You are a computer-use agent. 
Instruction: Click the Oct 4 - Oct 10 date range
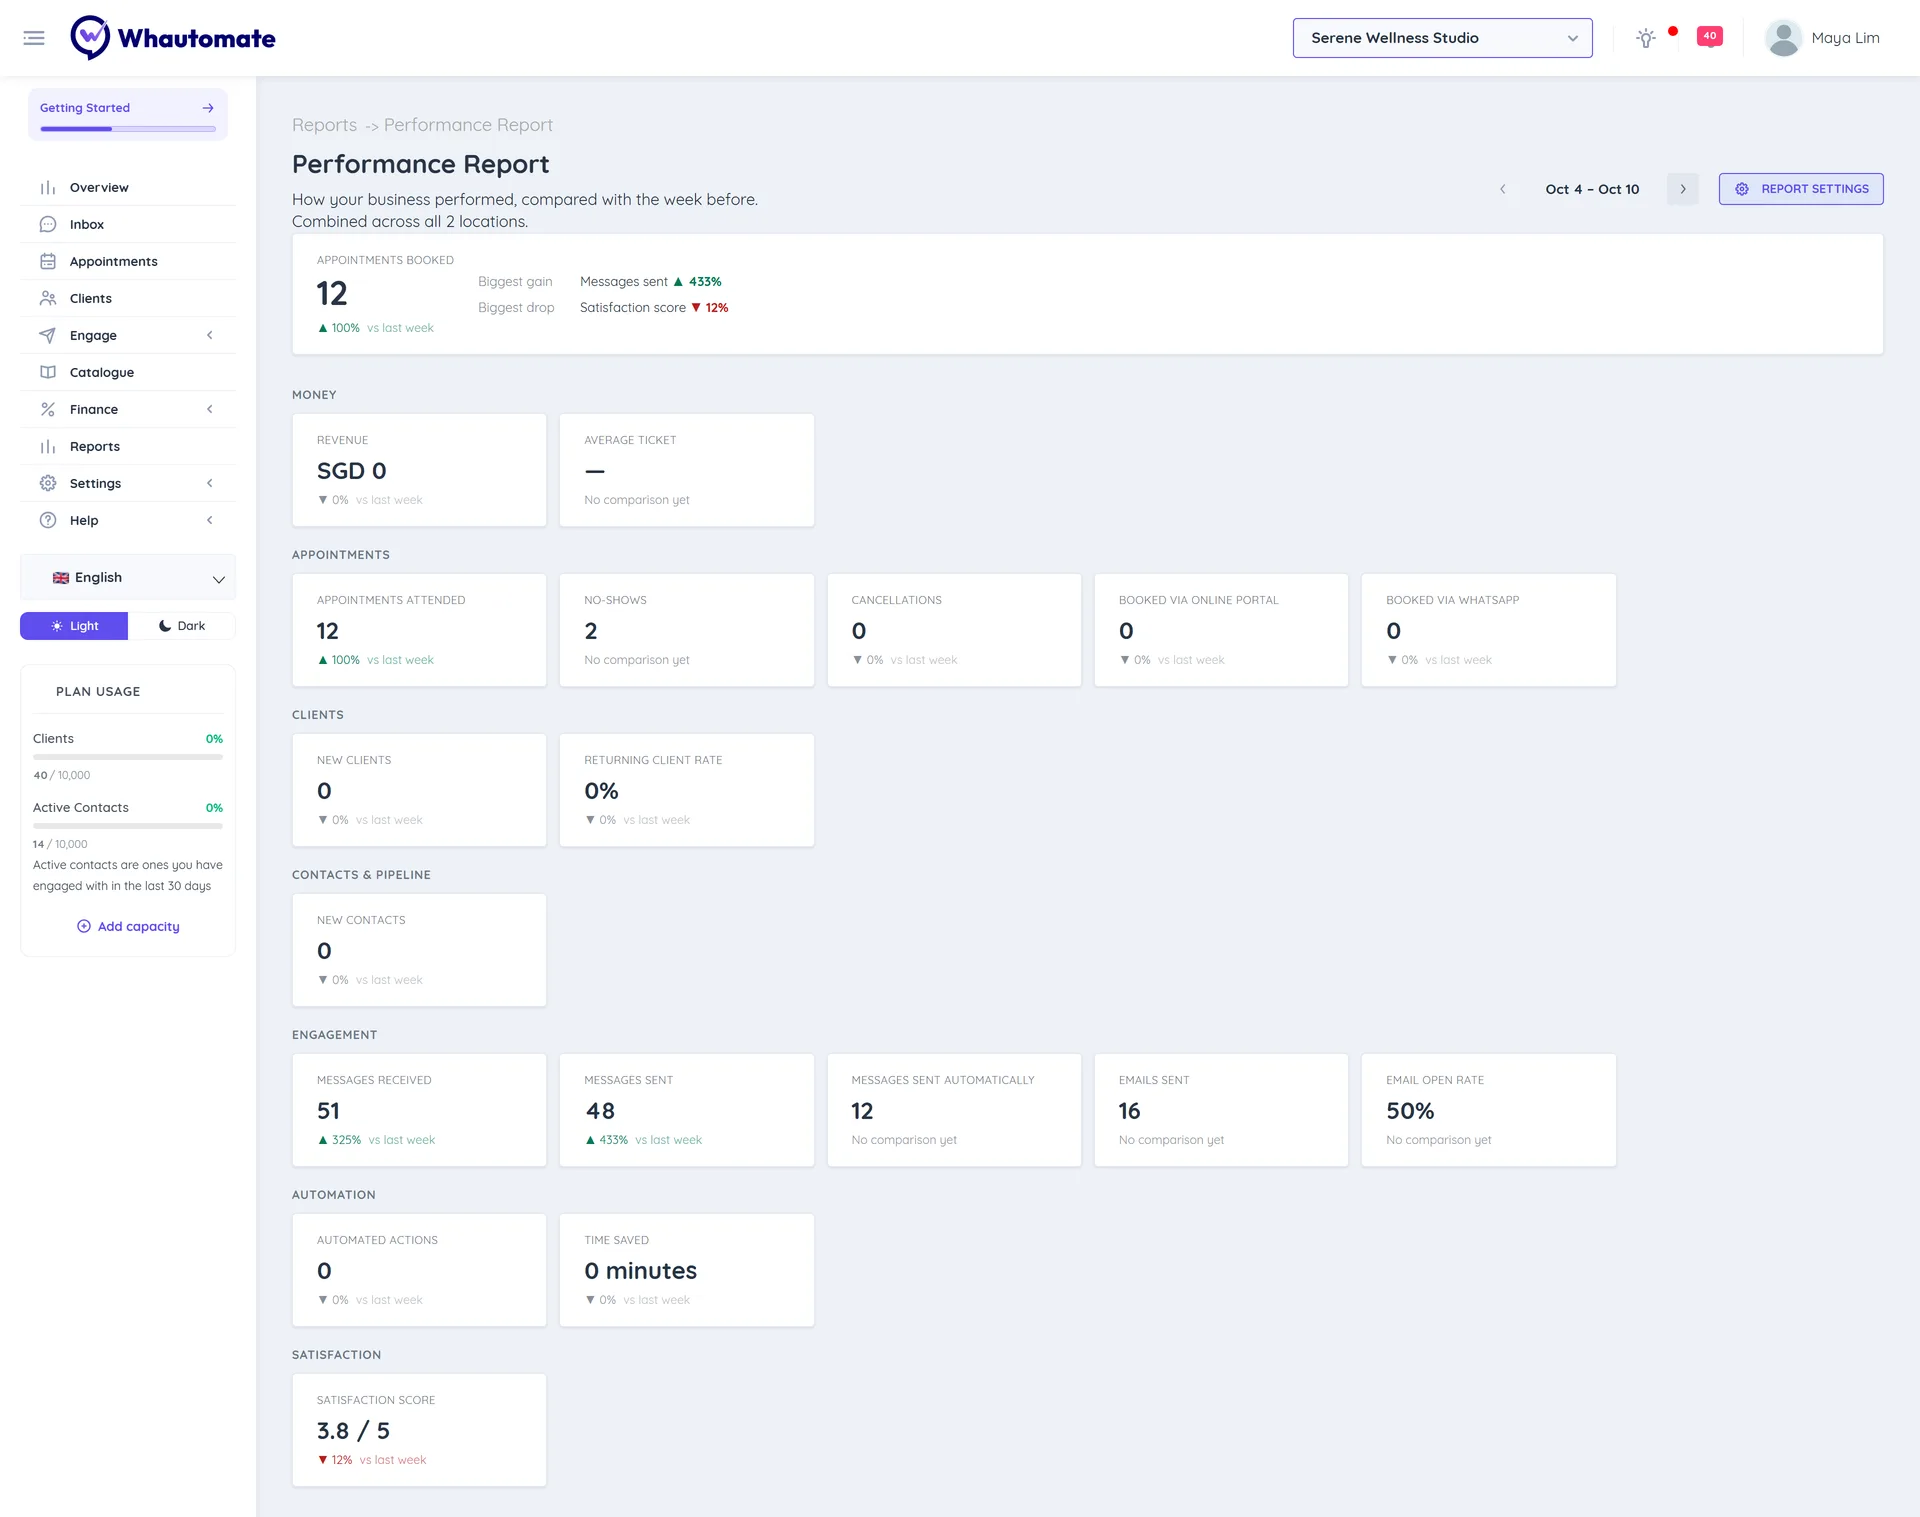(1592, 189)
